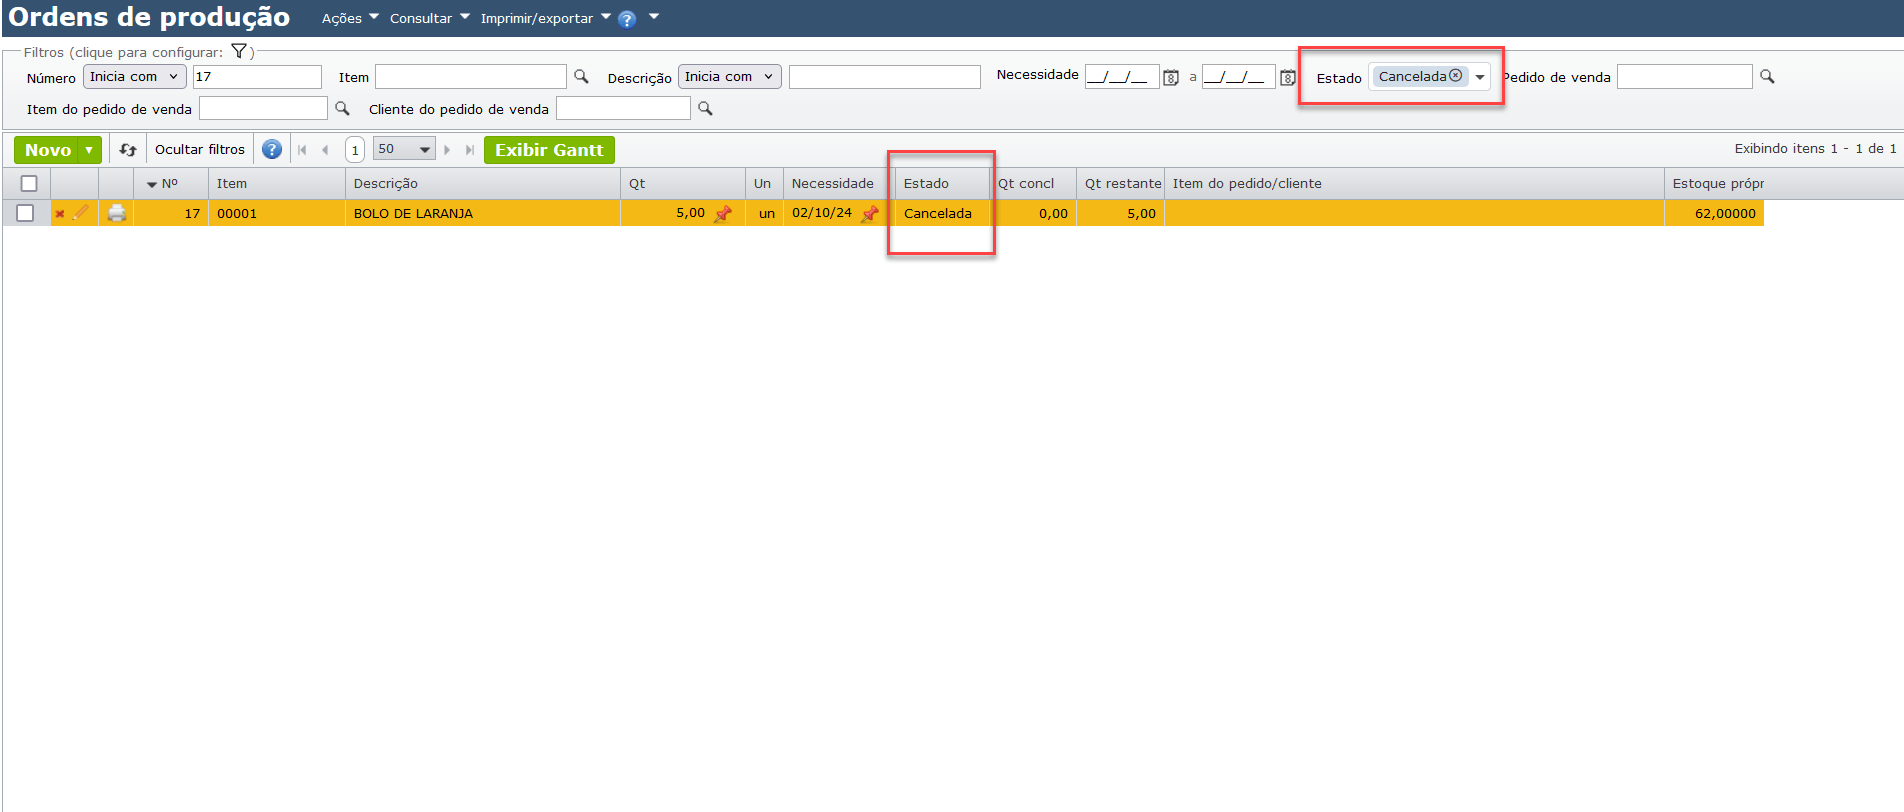
Task: Sort by the Qt column header
Action: click(683, 184)
